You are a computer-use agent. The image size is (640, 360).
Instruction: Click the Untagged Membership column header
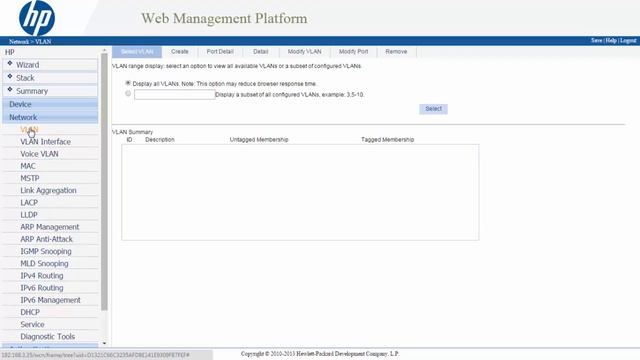(259, 140)
